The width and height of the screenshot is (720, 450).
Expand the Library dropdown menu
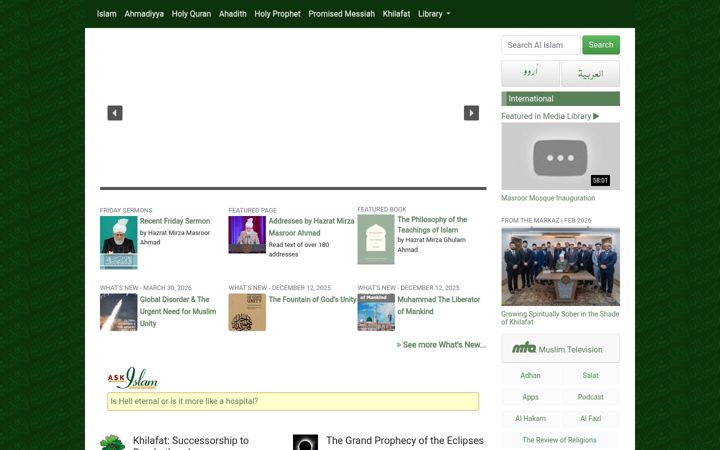(x=434, y=14)
